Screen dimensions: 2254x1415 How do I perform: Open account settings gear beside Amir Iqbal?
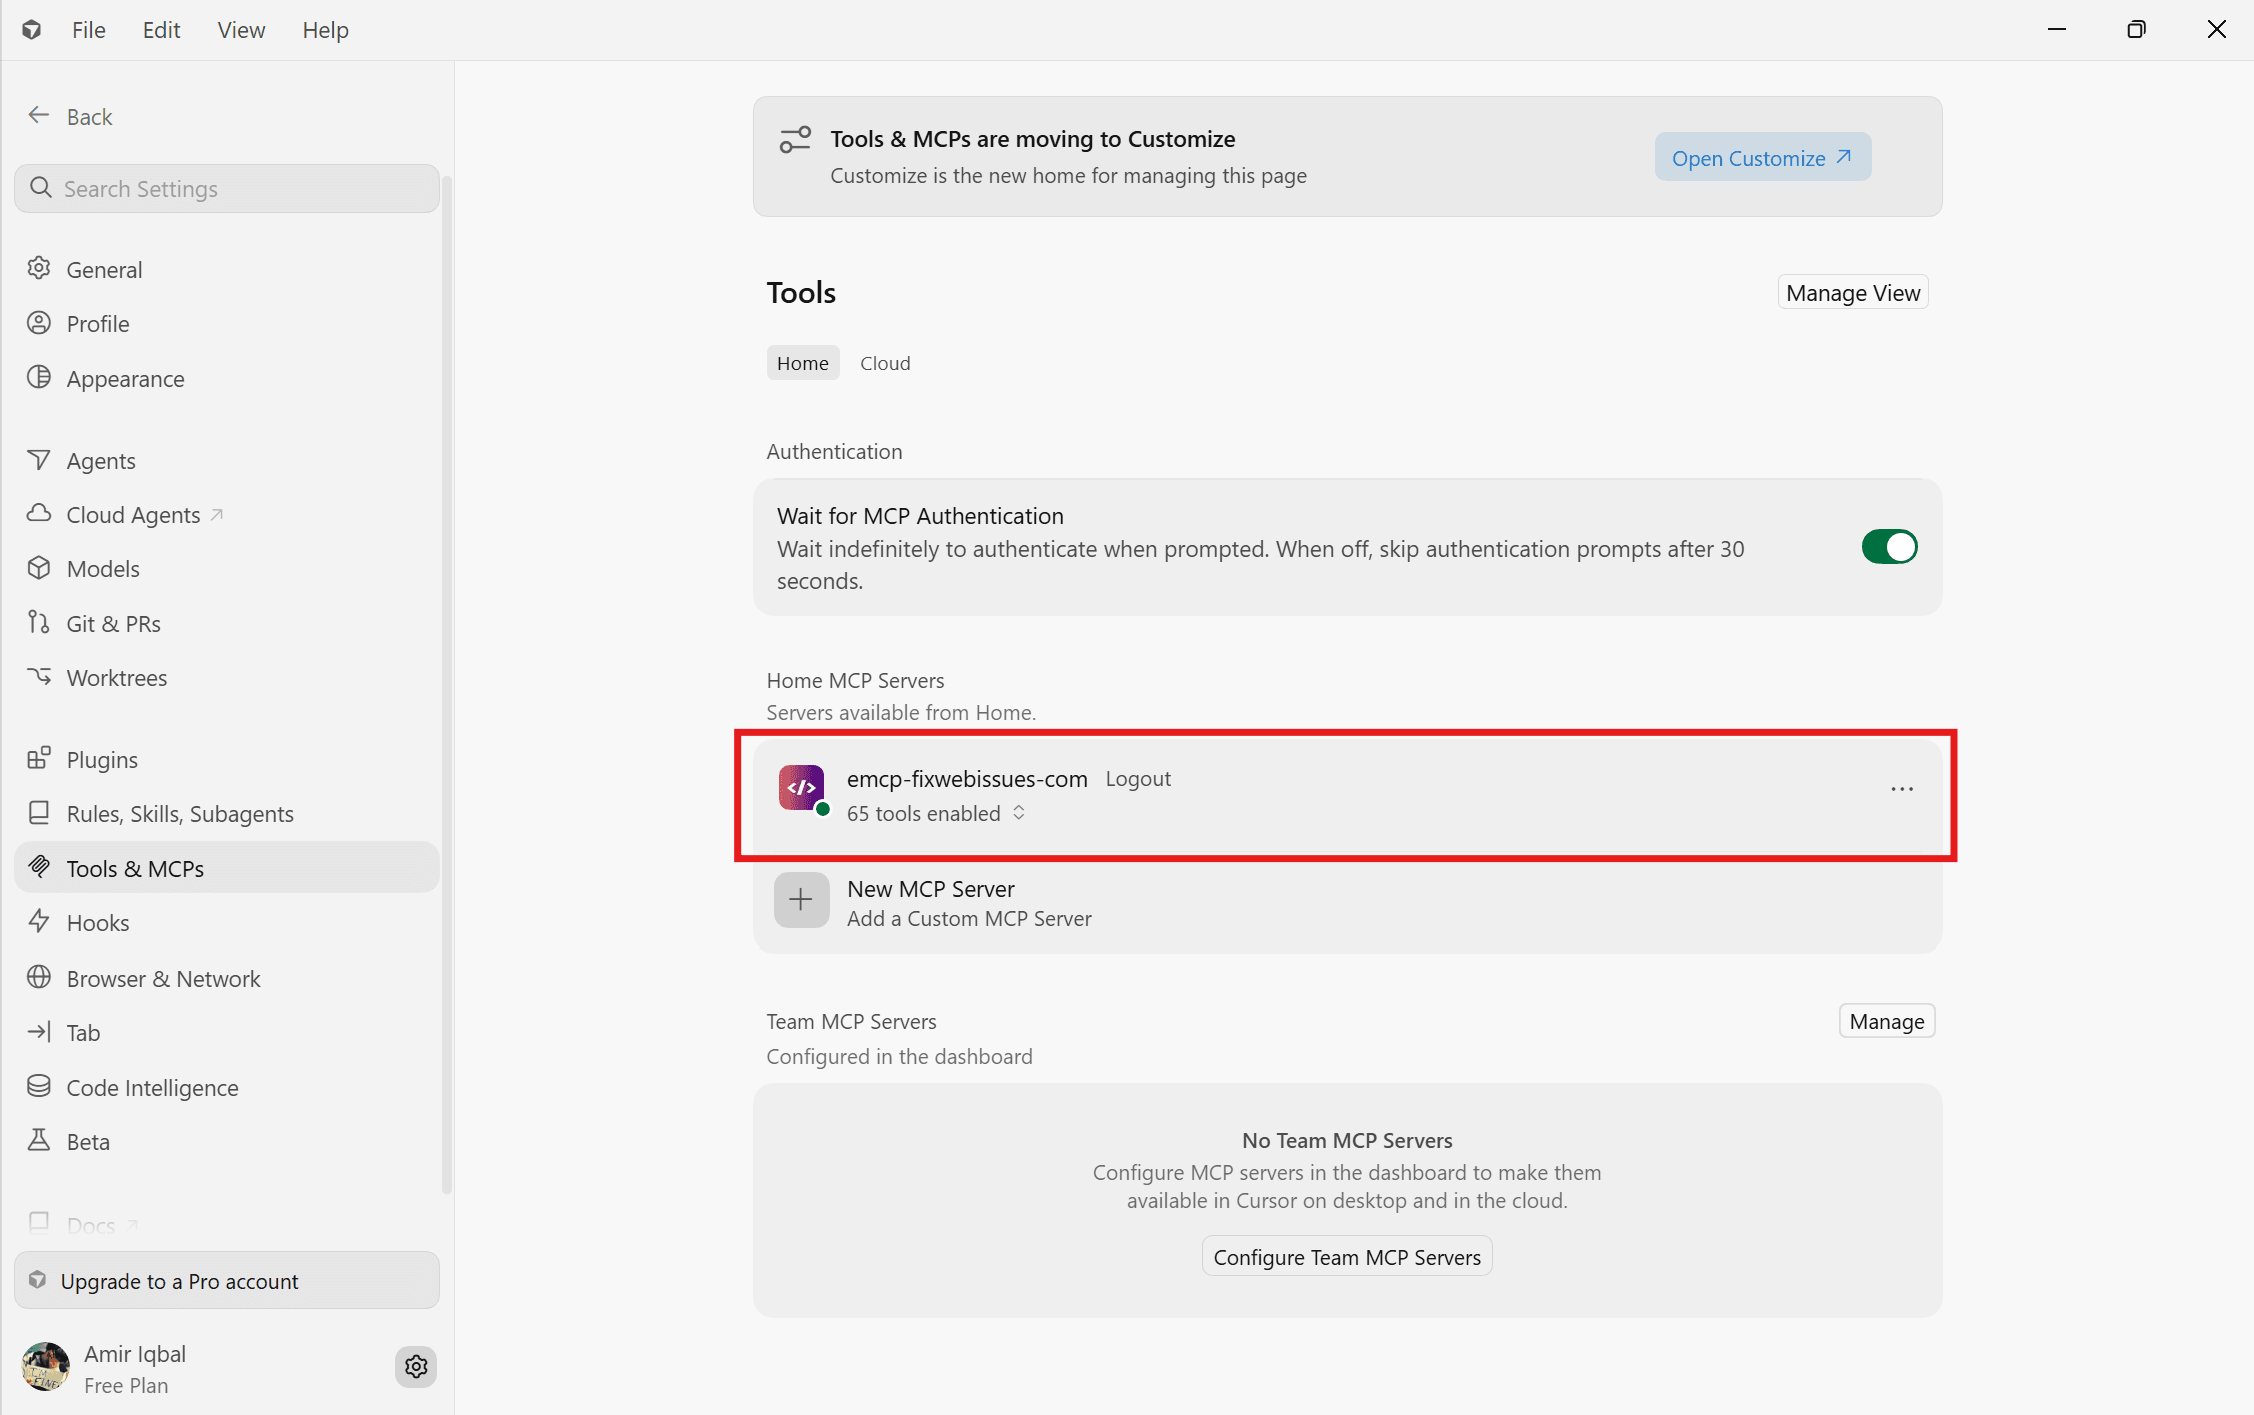[x=416, y=1367]
